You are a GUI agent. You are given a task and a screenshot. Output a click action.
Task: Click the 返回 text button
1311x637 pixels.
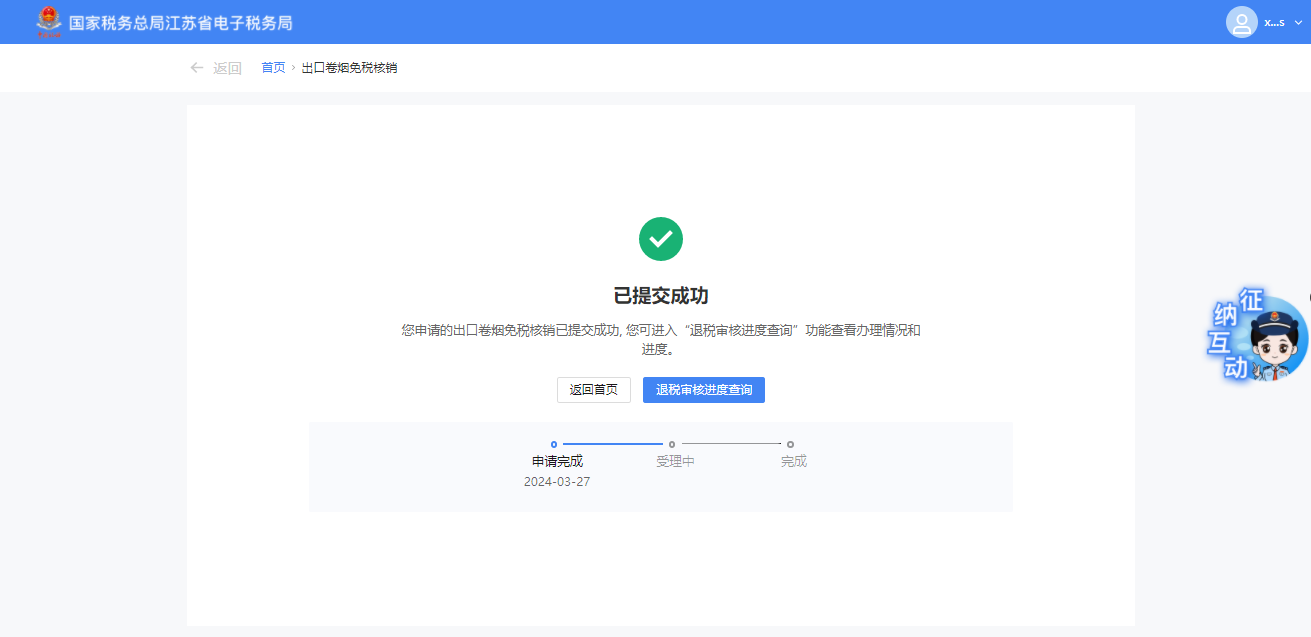pyautogui.click(x=227, y=68)
